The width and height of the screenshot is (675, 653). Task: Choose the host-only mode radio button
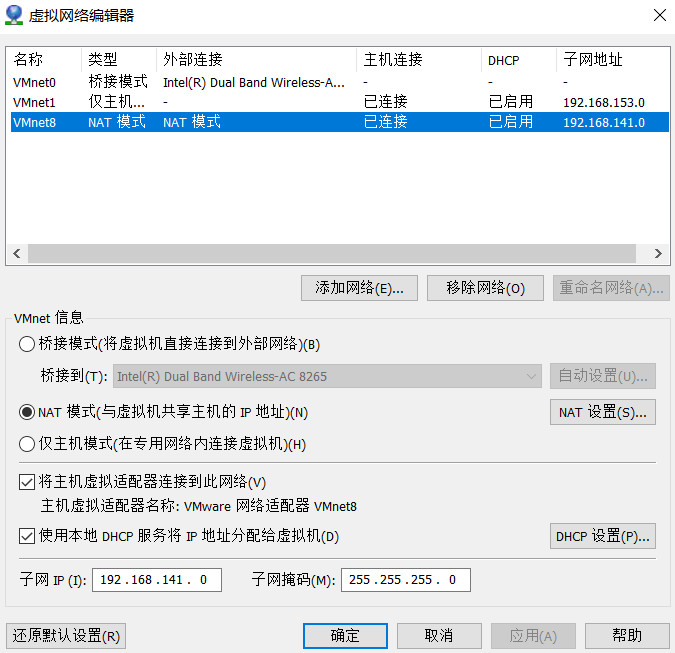27,444
